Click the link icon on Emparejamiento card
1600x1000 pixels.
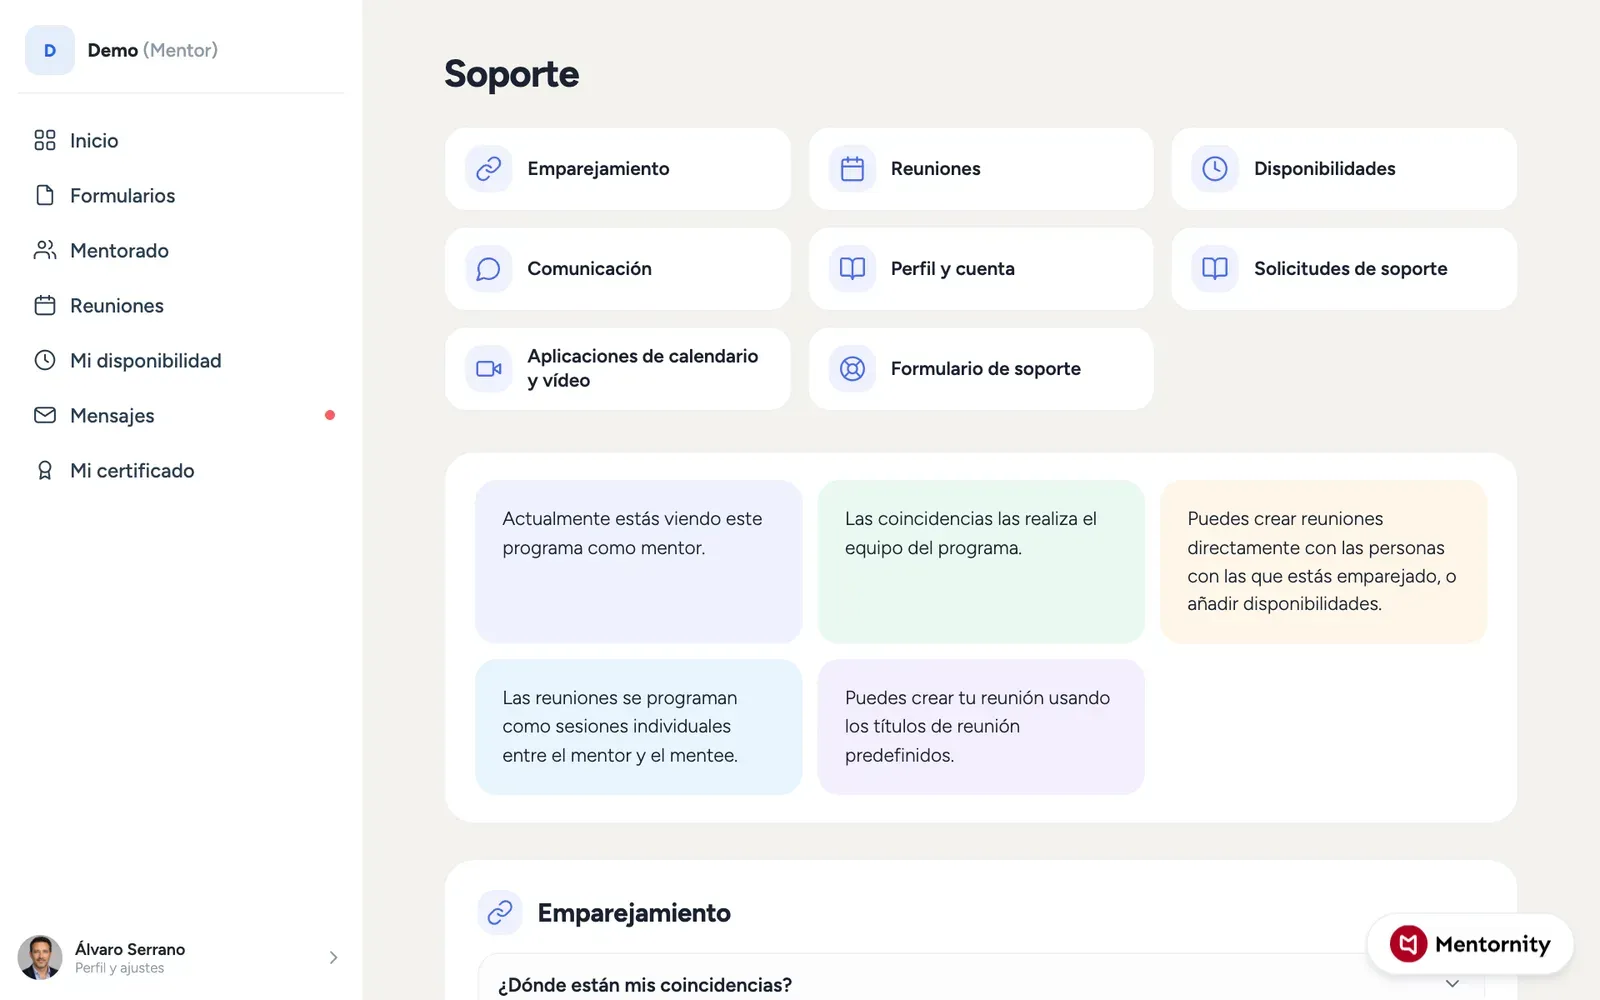click(489, 169)
